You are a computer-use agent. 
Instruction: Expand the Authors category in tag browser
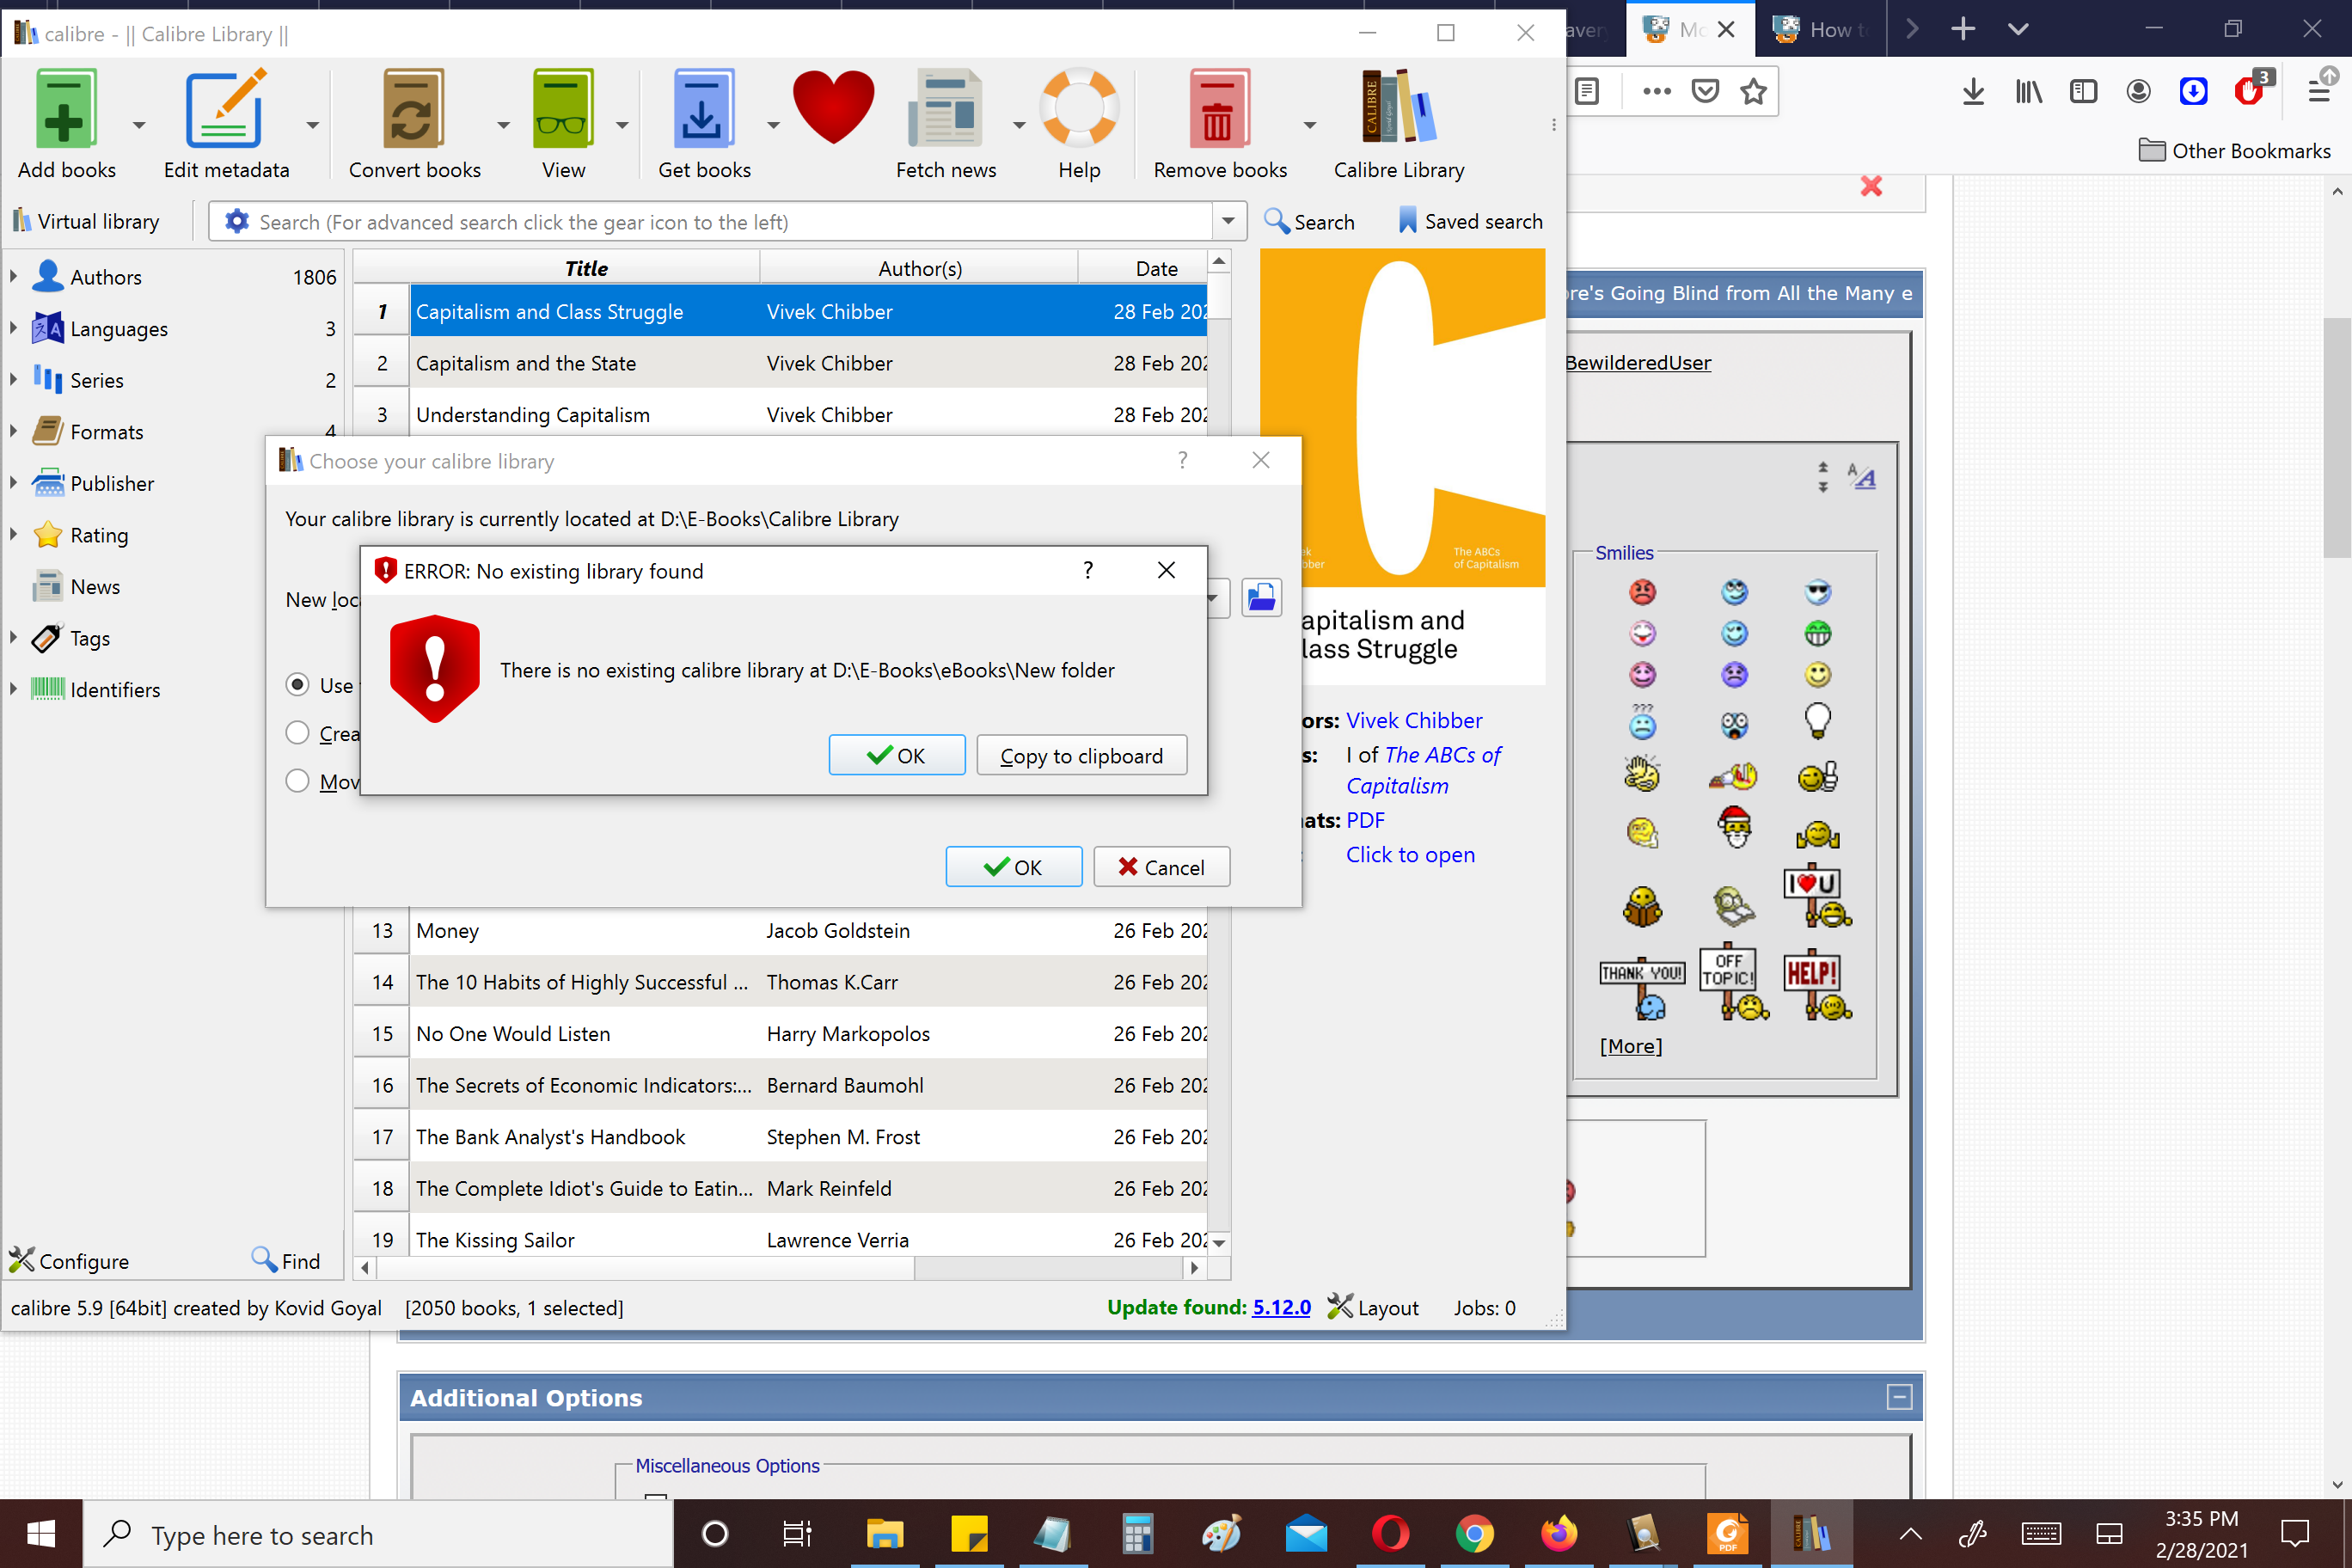tap(14, 277)
